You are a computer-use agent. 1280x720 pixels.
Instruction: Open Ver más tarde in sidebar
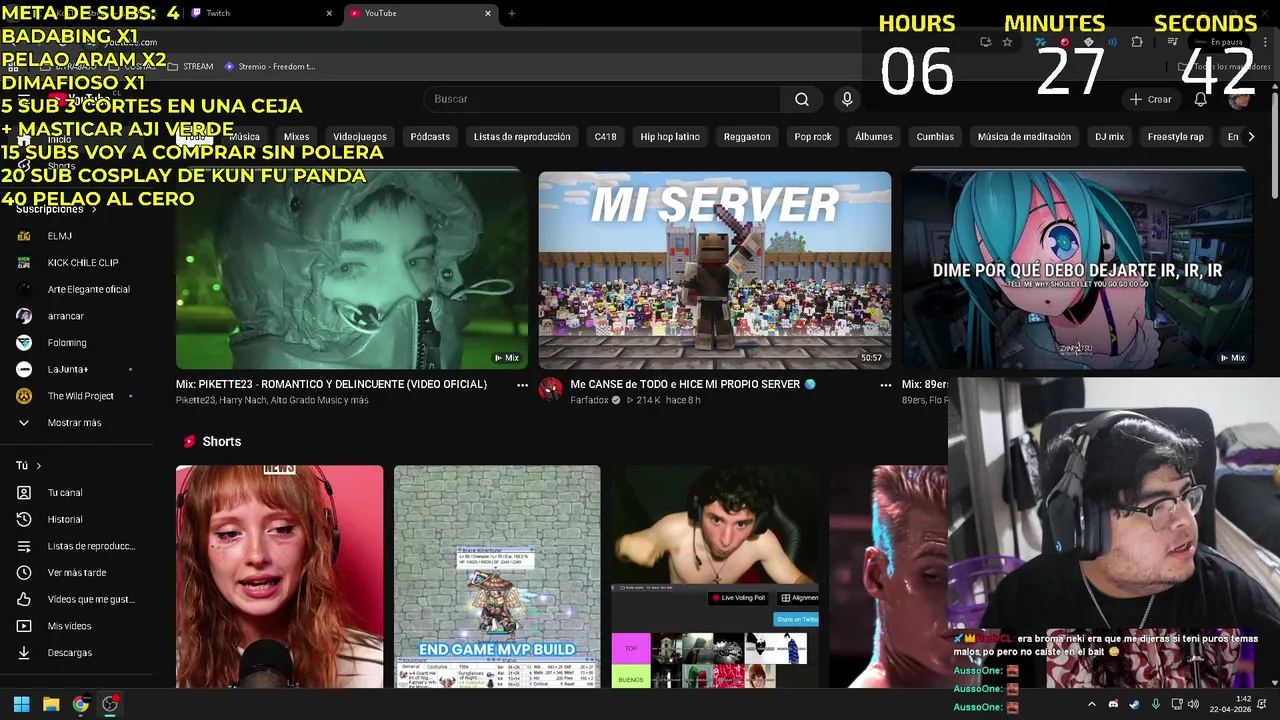coord(76,572)
